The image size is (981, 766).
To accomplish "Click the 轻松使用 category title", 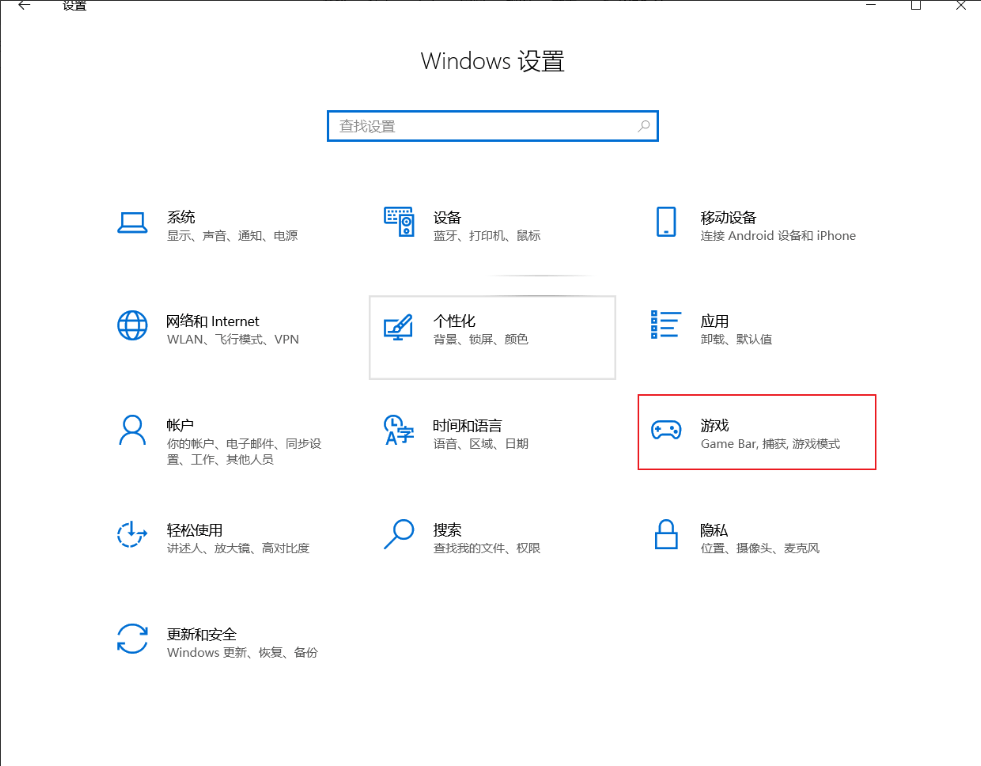I will (x=195, y=529).
